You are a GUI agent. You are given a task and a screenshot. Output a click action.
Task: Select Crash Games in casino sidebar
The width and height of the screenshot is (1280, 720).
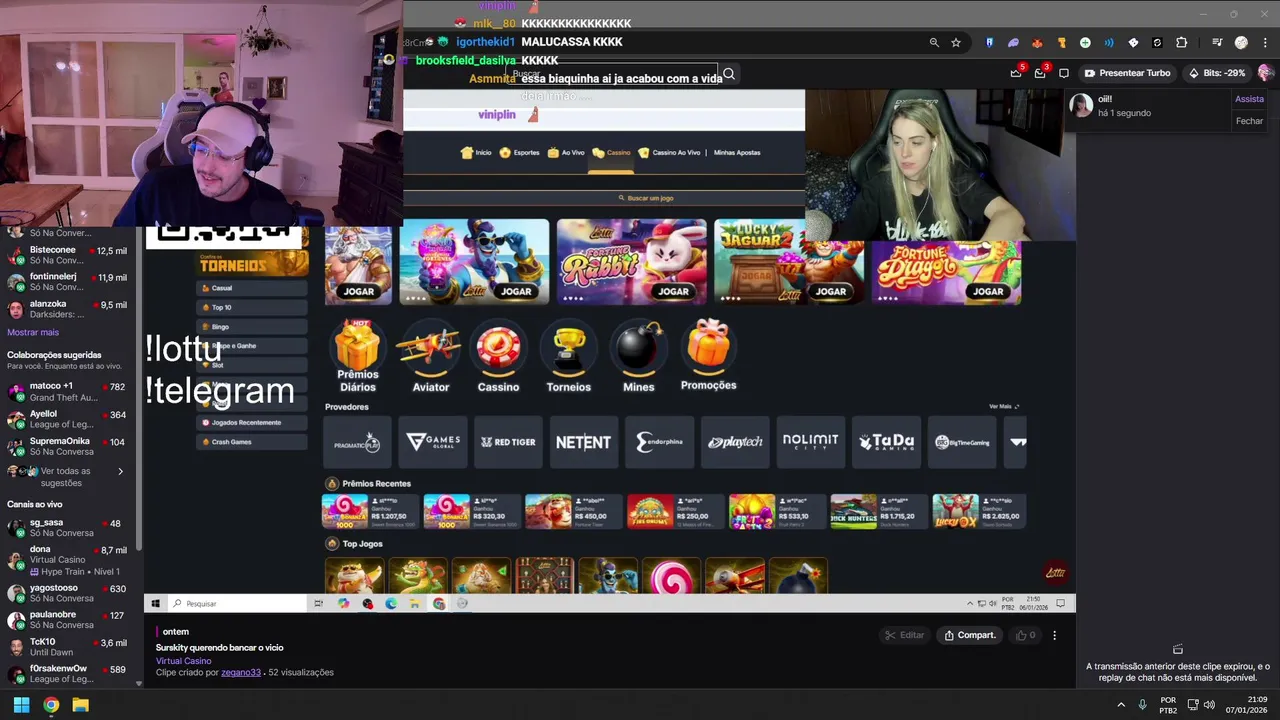pos(252,442)
